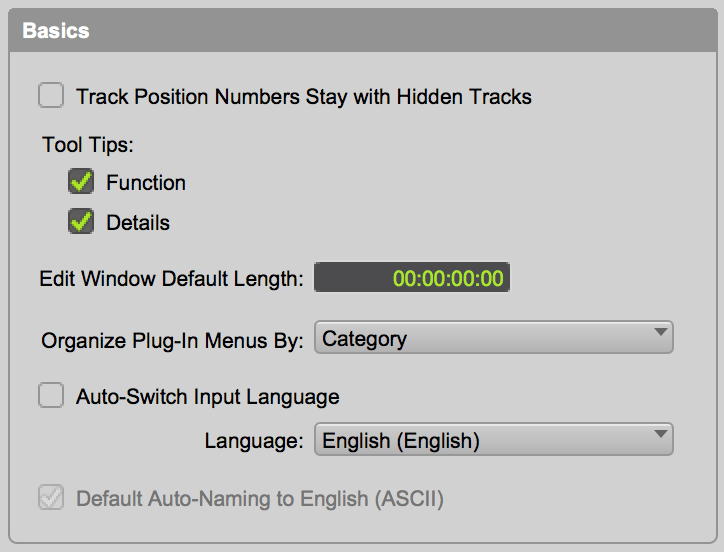The width and height of the screenshot is (724, 552).
Task: Click the Tool Tips label
Action: (87, 145)
